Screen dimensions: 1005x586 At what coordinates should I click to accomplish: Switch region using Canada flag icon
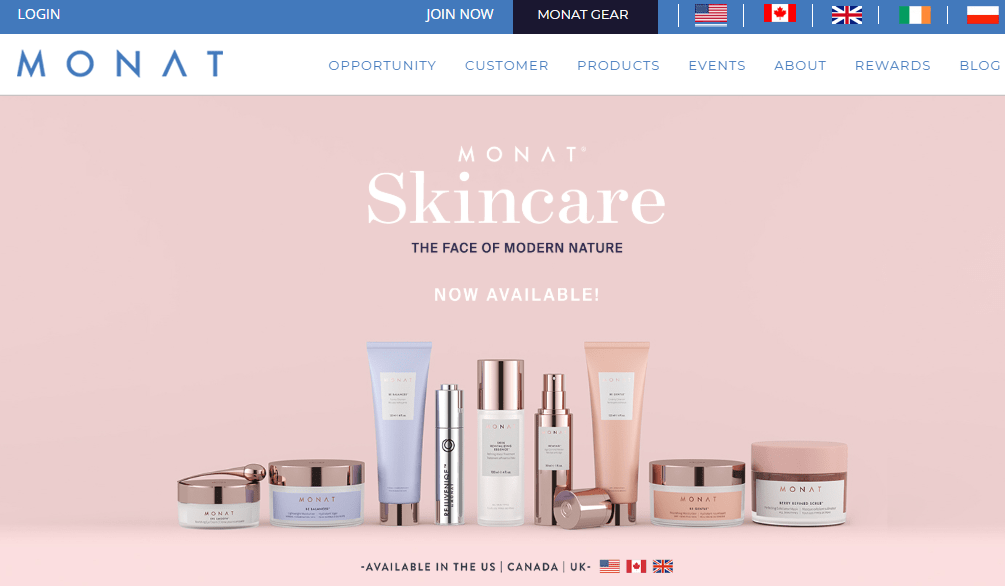[779, 13]
